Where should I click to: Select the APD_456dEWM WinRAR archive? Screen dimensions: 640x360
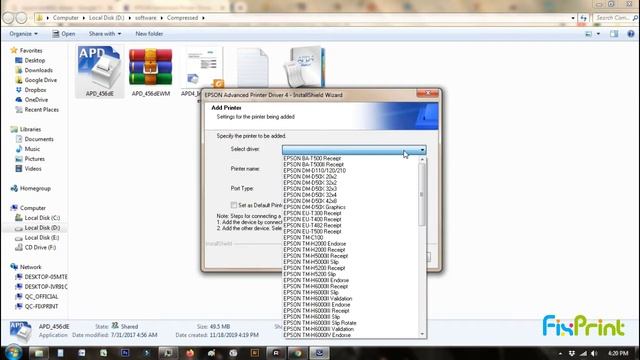[x=151, y=71]
